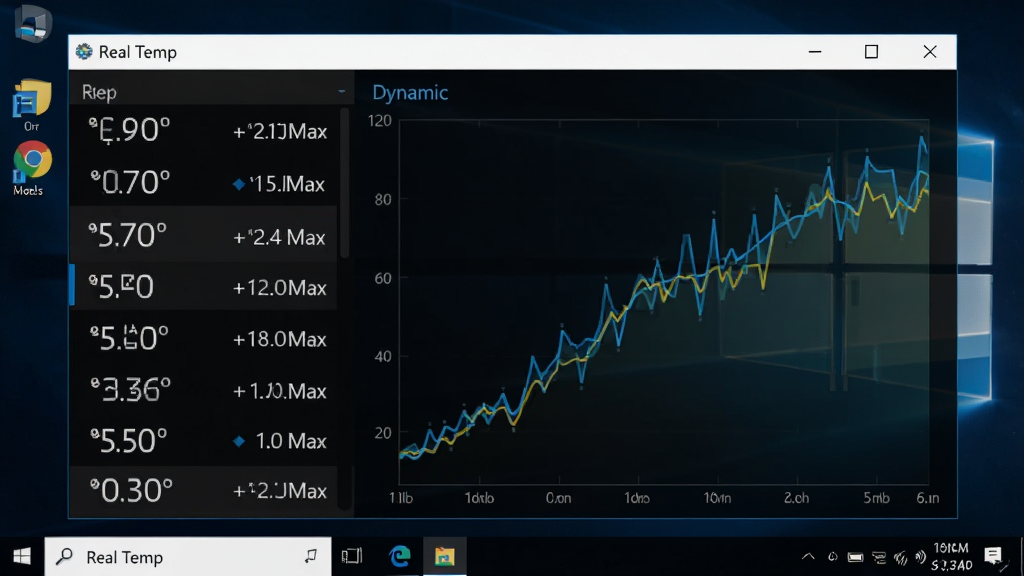Click the Real Temp gear icon in title bar
1024x576 pixels.
point(84,52)
